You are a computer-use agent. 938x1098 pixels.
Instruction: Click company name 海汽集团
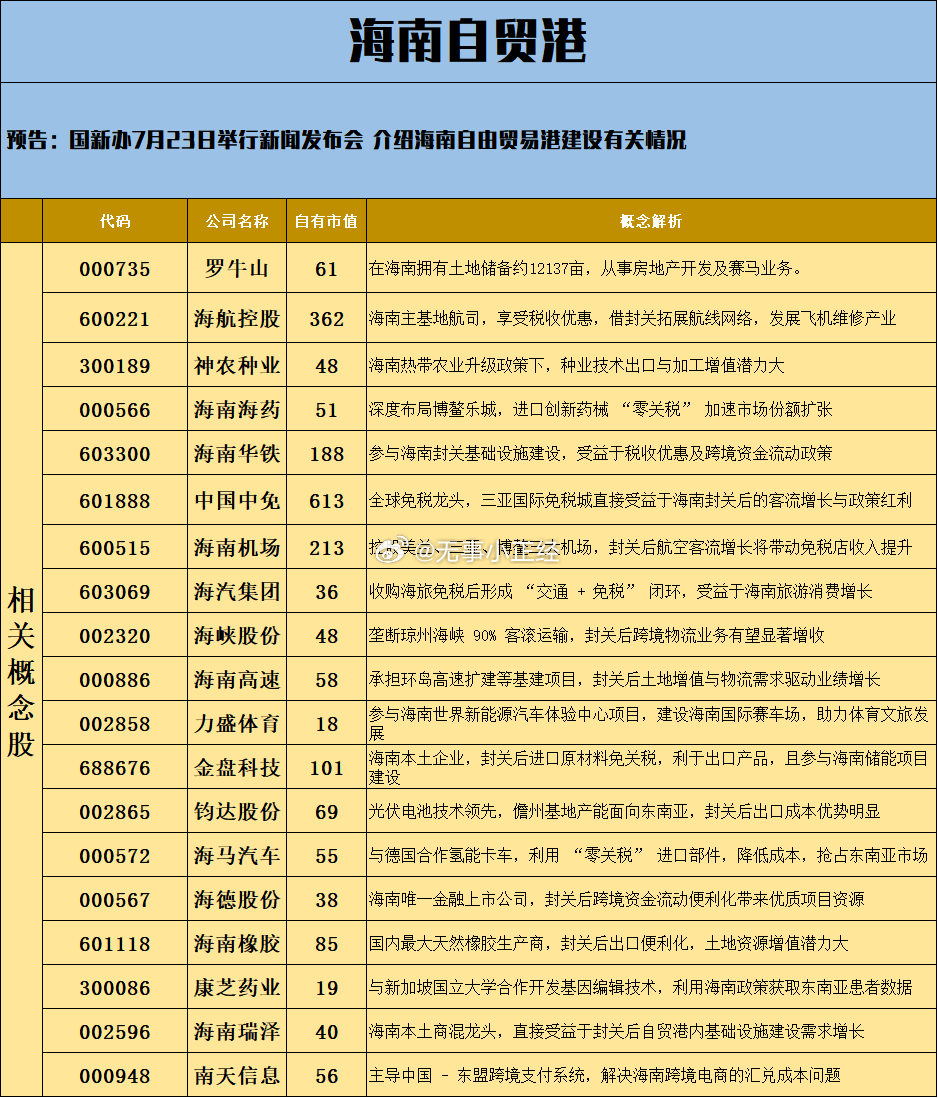coord(237,592)
